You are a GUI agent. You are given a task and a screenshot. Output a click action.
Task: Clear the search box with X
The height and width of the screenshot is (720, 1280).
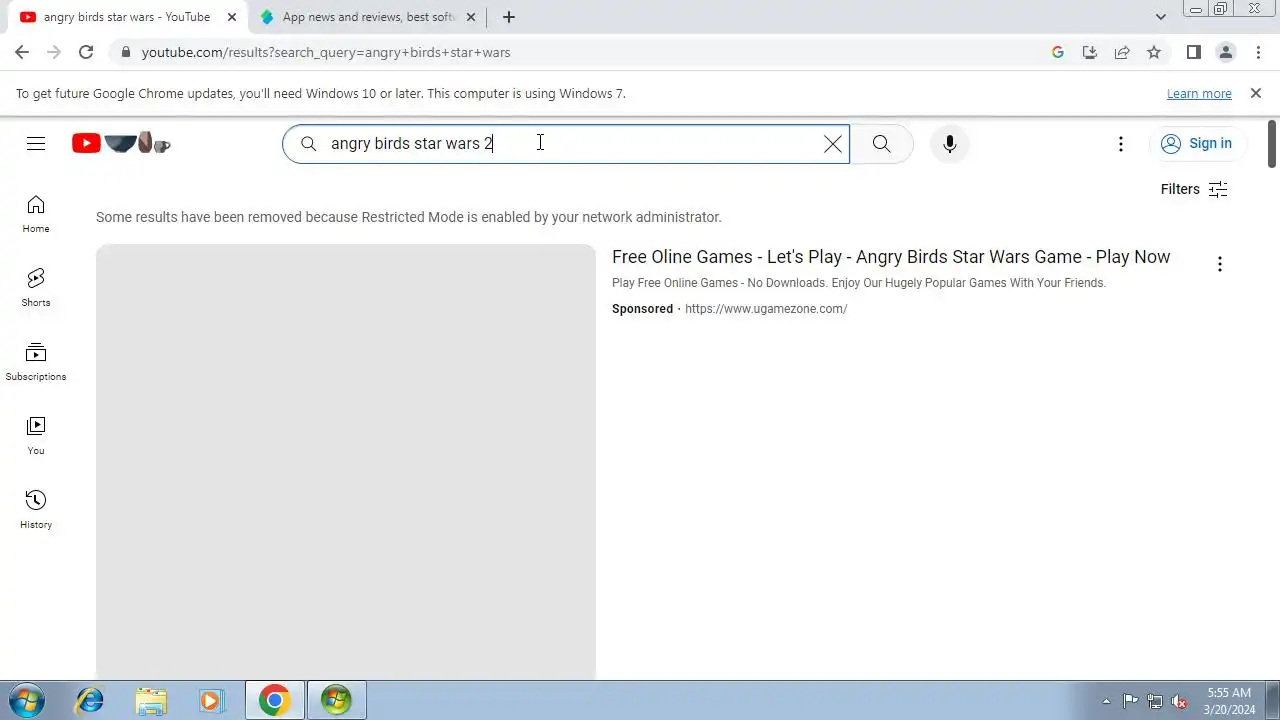[832, 144]
